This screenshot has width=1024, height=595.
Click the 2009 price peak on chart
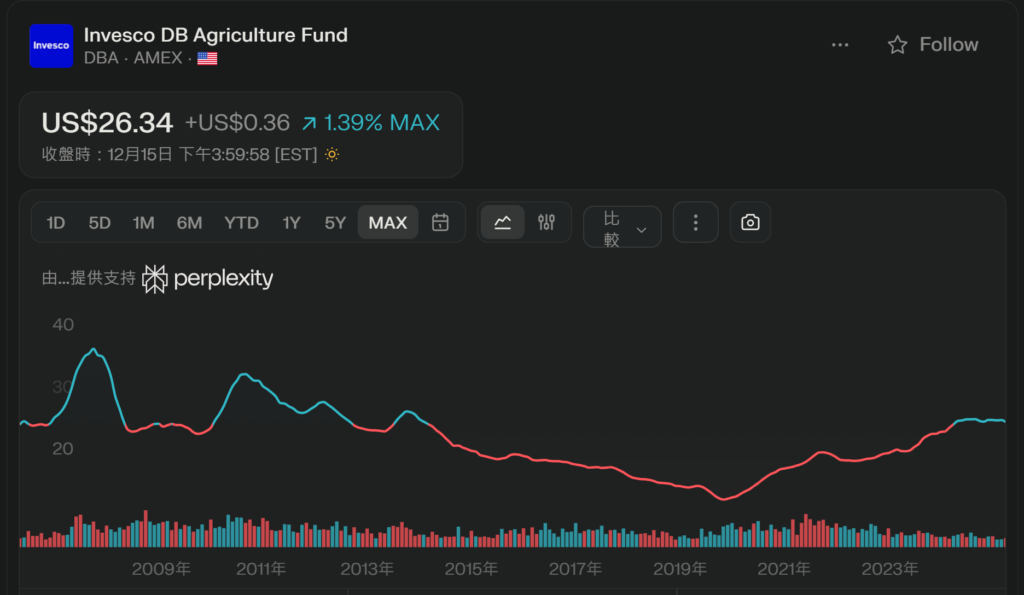click(x=94, y=349)
